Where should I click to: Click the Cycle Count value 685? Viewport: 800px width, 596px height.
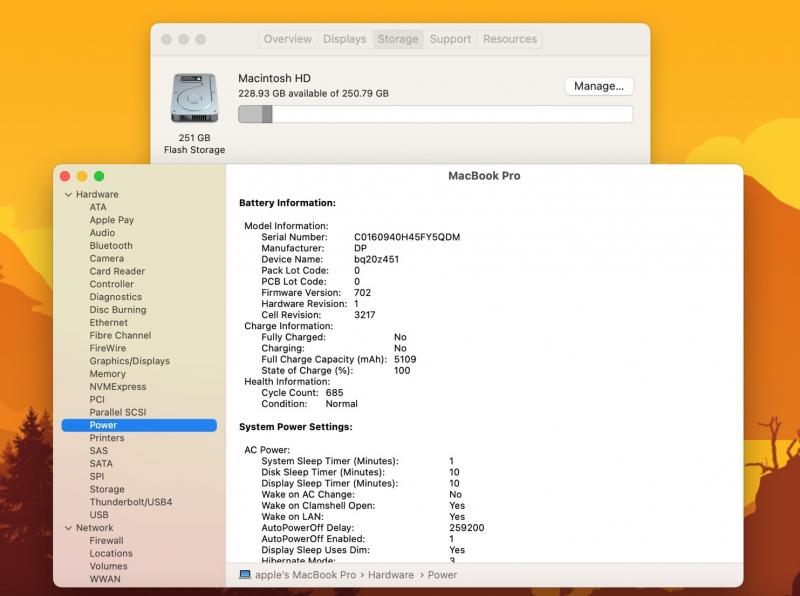pyautogui.click(x=334, y=392)
